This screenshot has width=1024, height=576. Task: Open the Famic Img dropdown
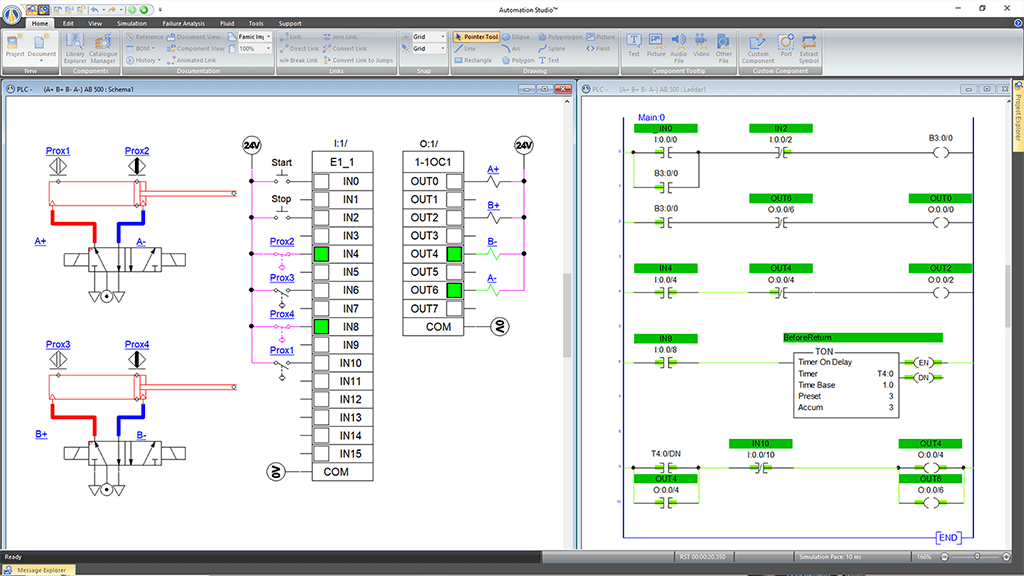point(270,37)
